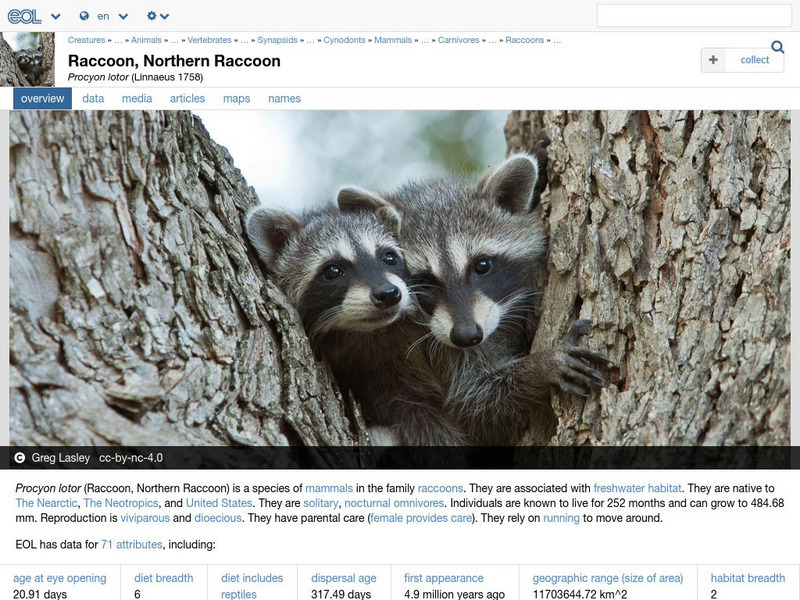Image resolution: width=800 pixels, height=600 pixels.
Task: Open the first appearance attribute
Action: coord(444,578)
